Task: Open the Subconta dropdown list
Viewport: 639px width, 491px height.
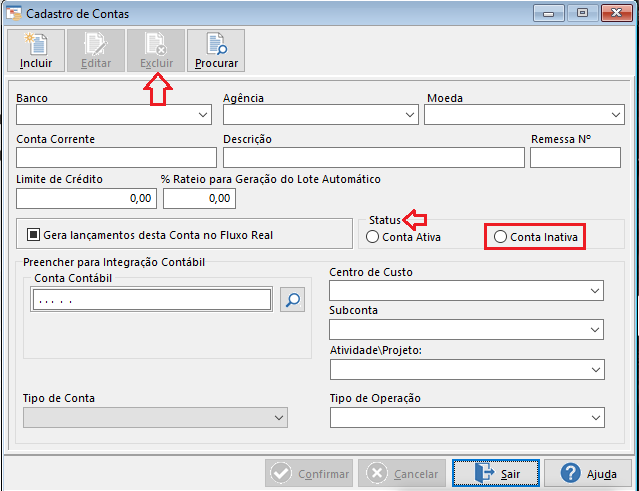Action: (466, 329)
